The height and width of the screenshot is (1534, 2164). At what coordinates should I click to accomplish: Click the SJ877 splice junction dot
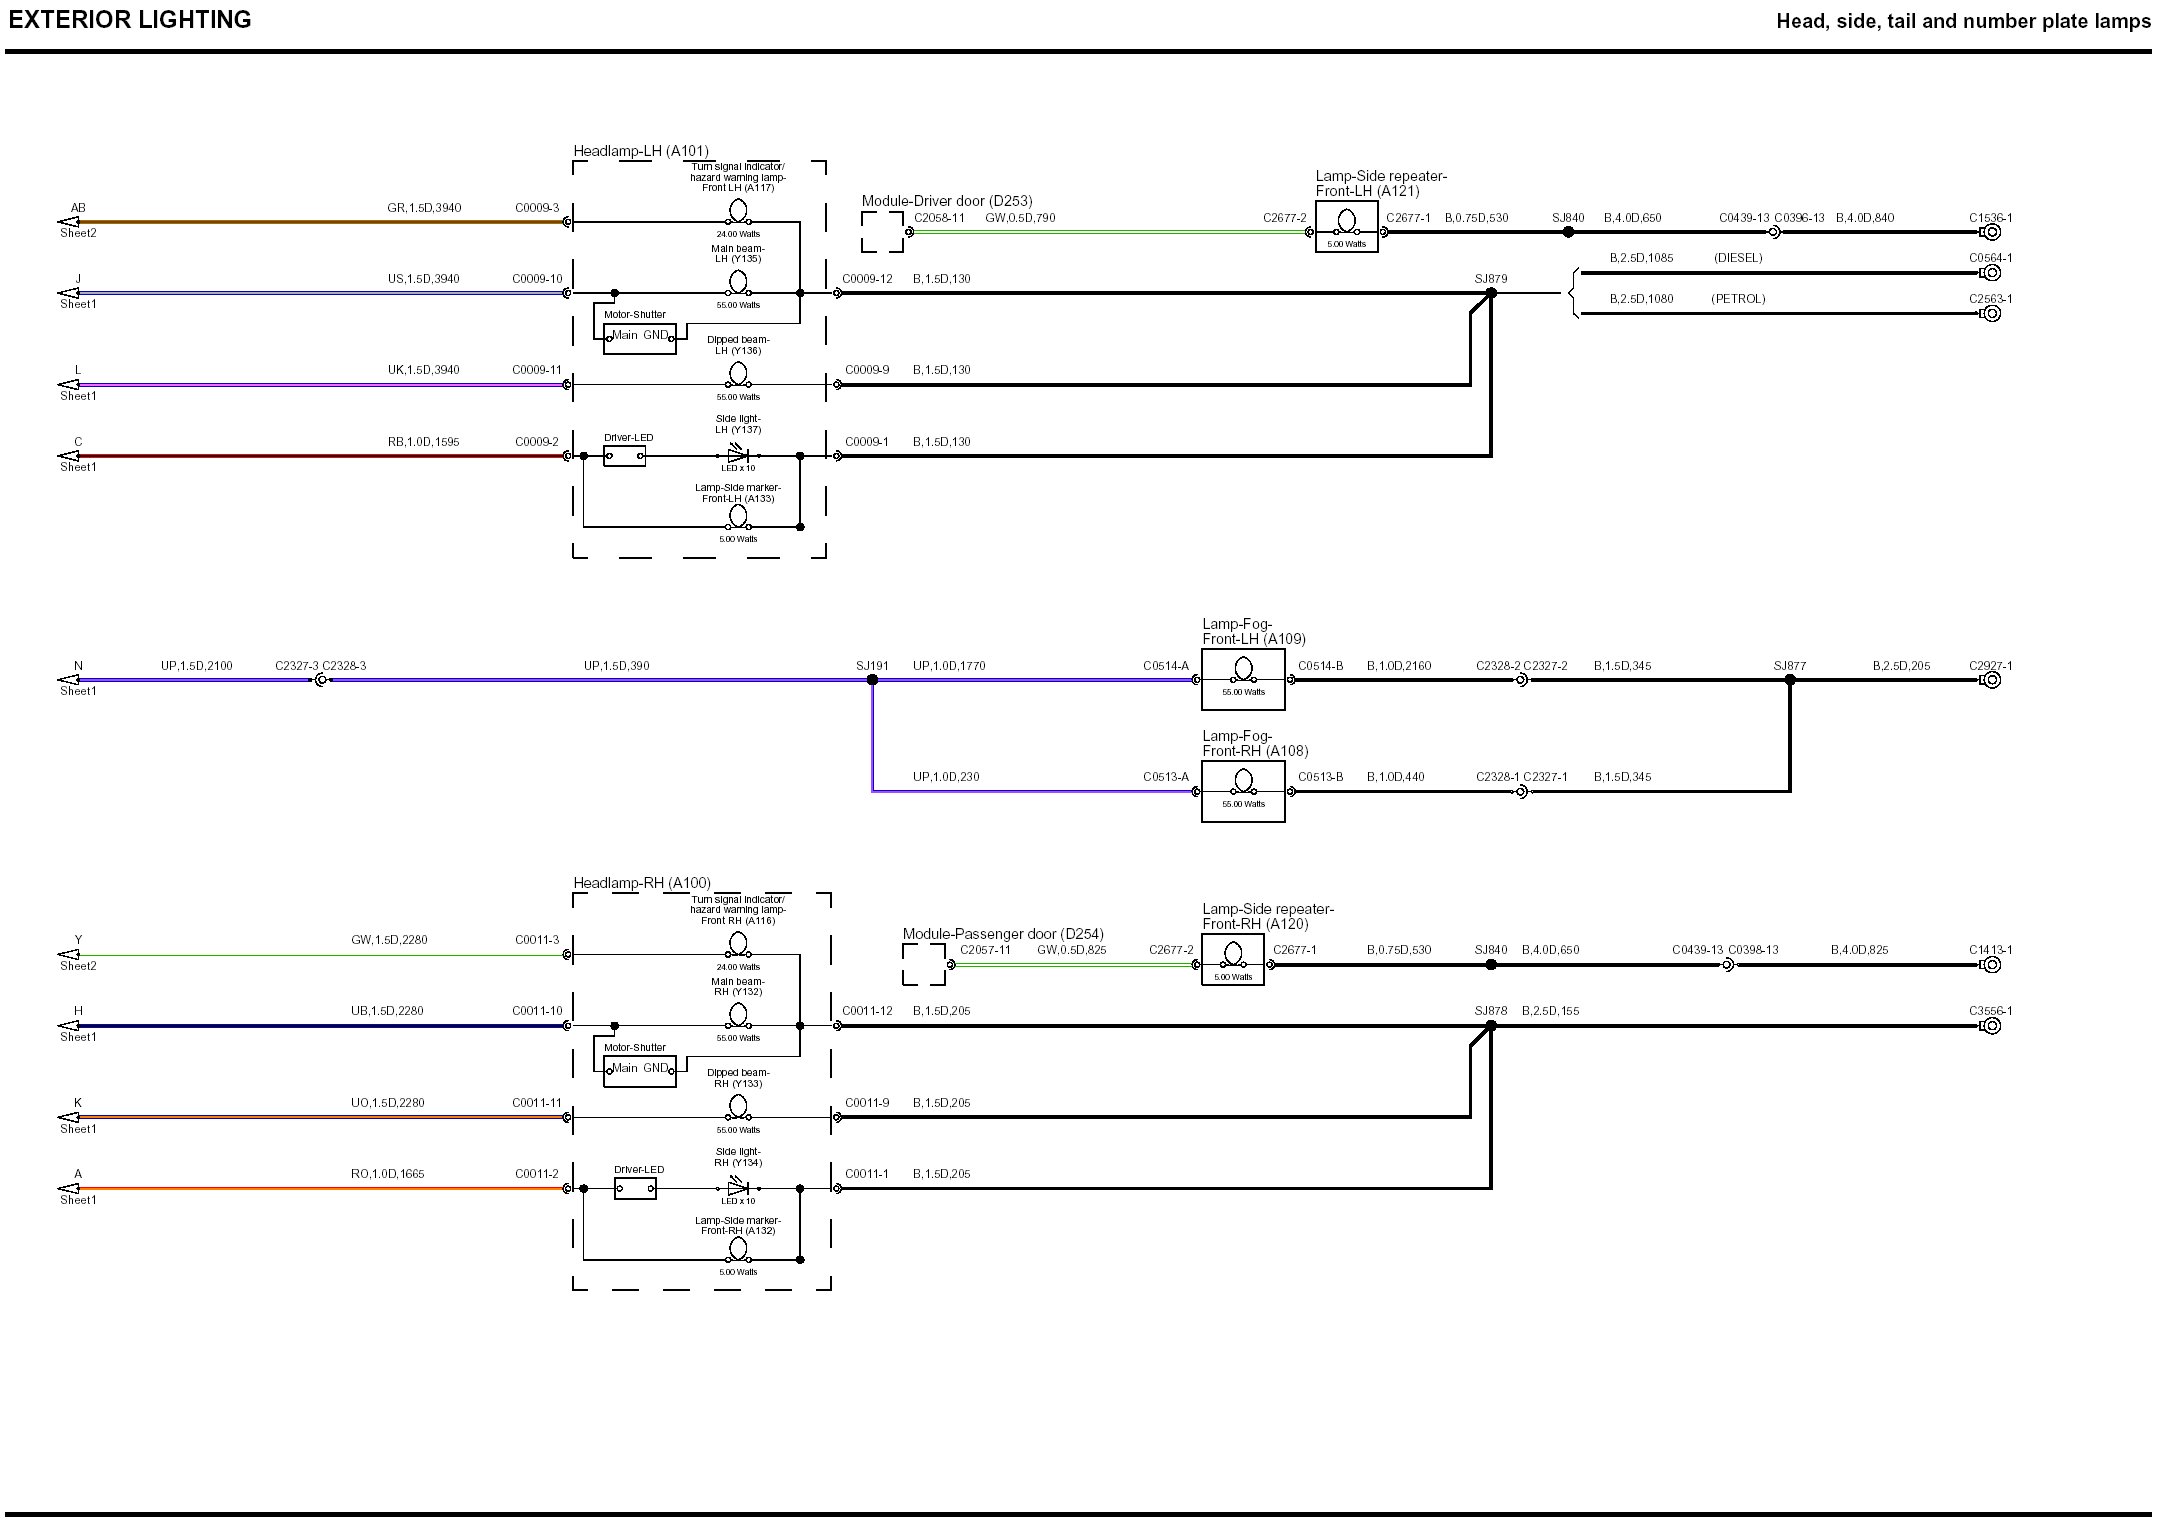click(1790, 680)
